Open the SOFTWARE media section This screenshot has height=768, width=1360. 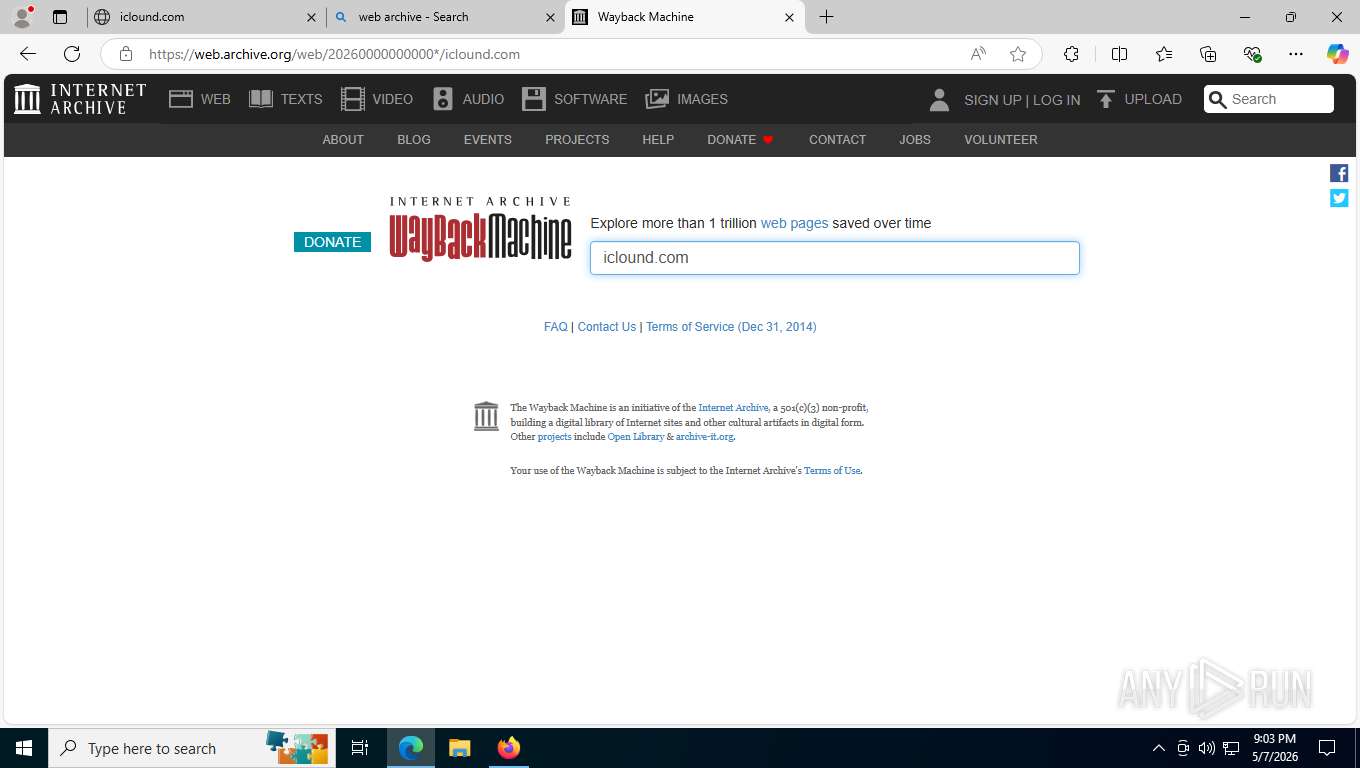pos(575,99)
